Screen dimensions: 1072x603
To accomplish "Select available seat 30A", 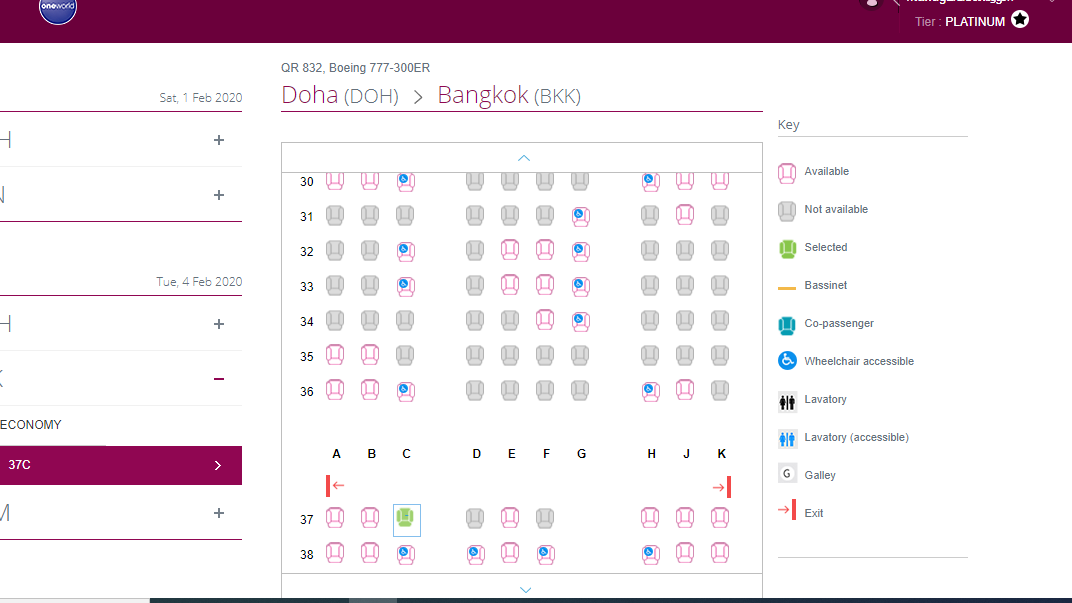I will point(335,181).
